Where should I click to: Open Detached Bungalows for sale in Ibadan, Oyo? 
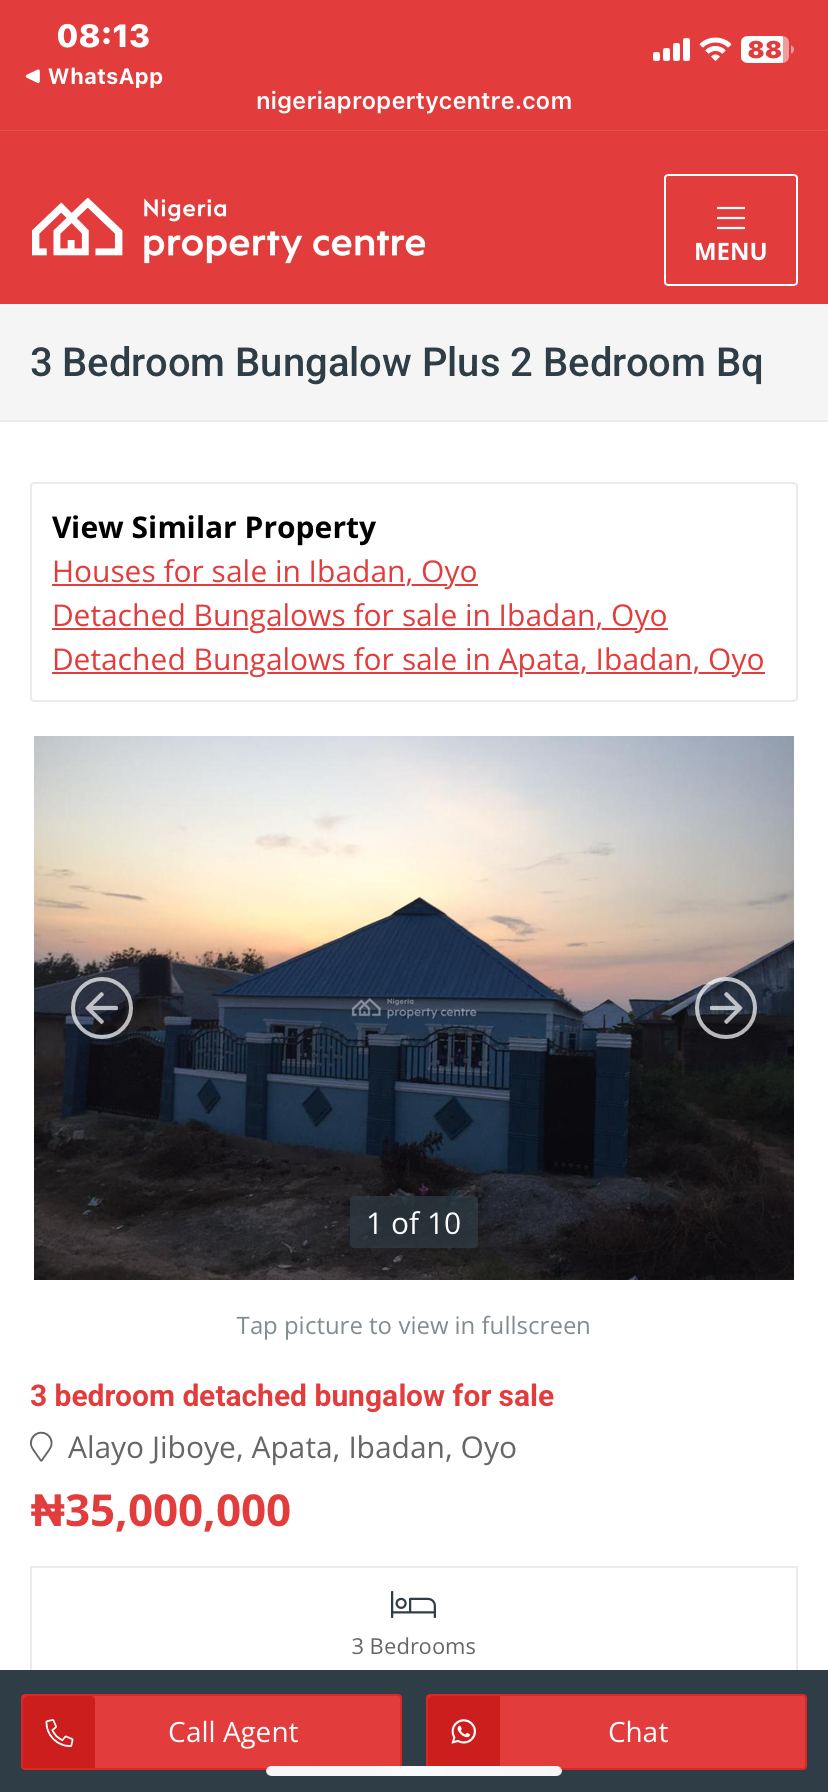click(360, 615)
